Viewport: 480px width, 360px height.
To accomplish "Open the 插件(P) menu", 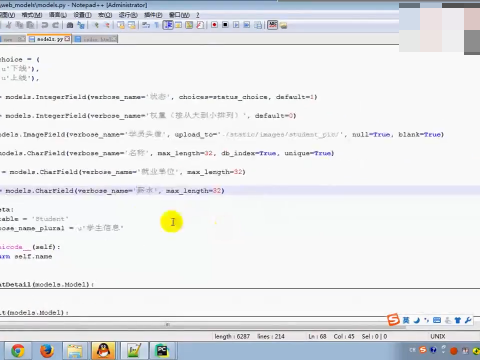I will (153, 15).
